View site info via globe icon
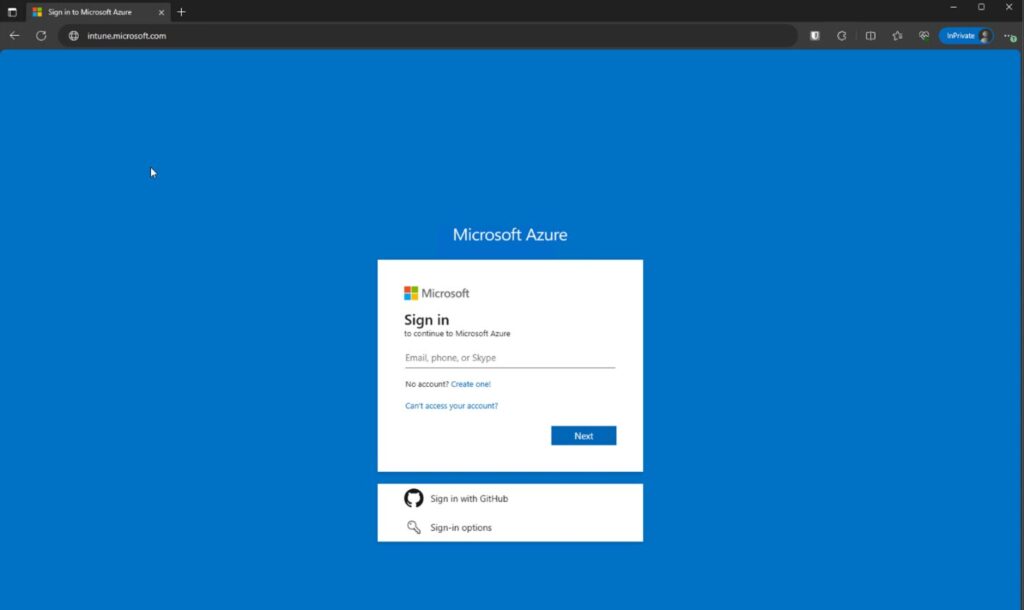The height and width of the screenshot is (610, 1024). (x=73, y=35)
